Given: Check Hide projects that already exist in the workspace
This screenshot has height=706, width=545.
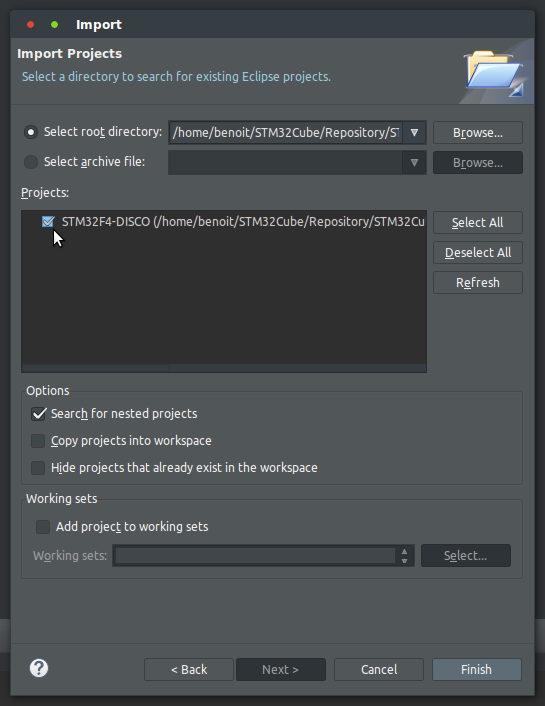Looking at the screenshot, I should (x=38, y=468).
